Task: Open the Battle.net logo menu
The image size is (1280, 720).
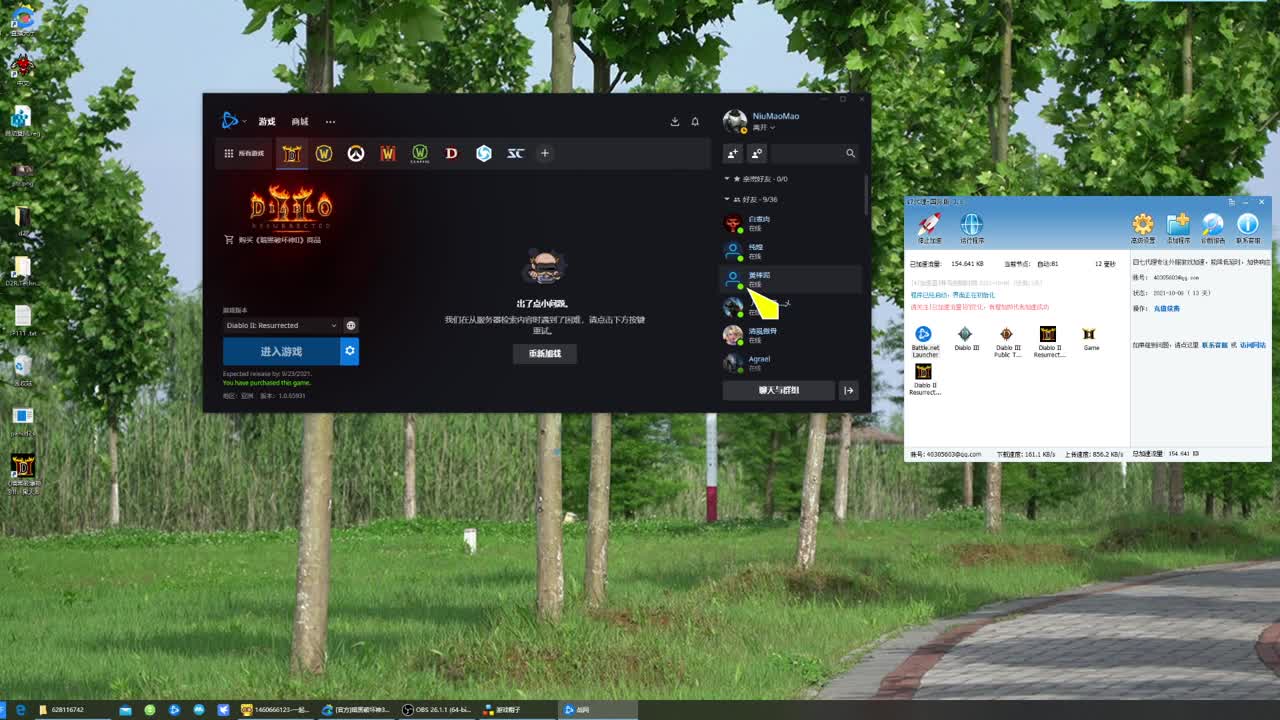Action: [232, 121]
